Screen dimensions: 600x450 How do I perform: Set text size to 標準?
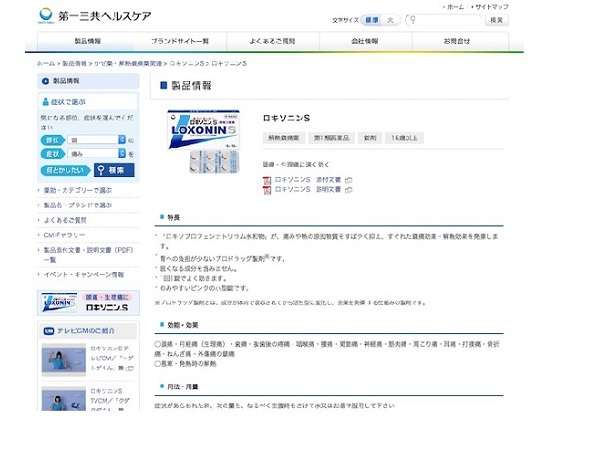[x=372, y=20]
